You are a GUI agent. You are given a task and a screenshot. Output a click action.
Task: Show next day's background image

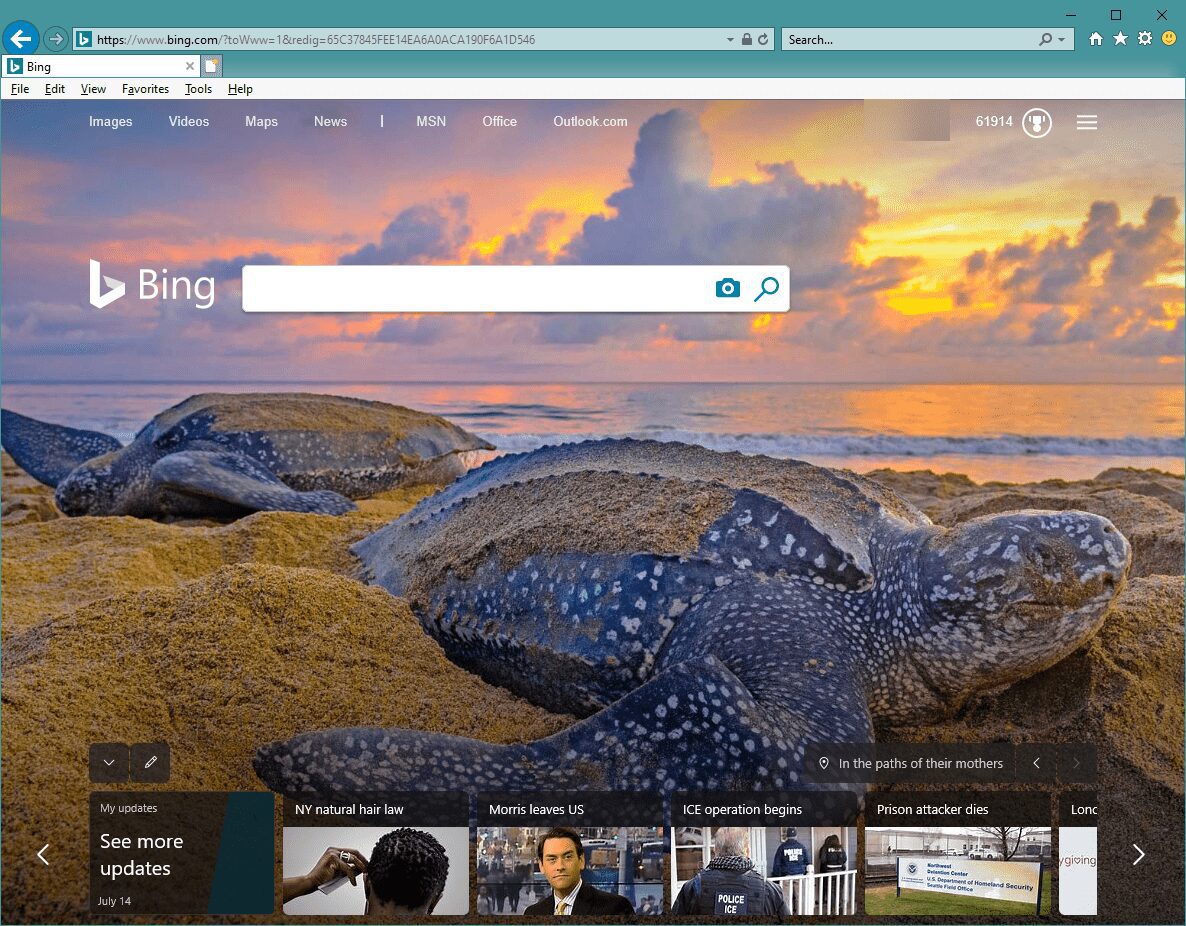point(1076,763)
